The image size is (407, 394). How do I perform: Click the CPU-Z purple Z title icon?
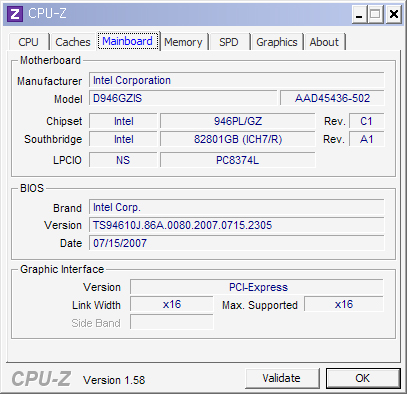[x=15, y=14]
